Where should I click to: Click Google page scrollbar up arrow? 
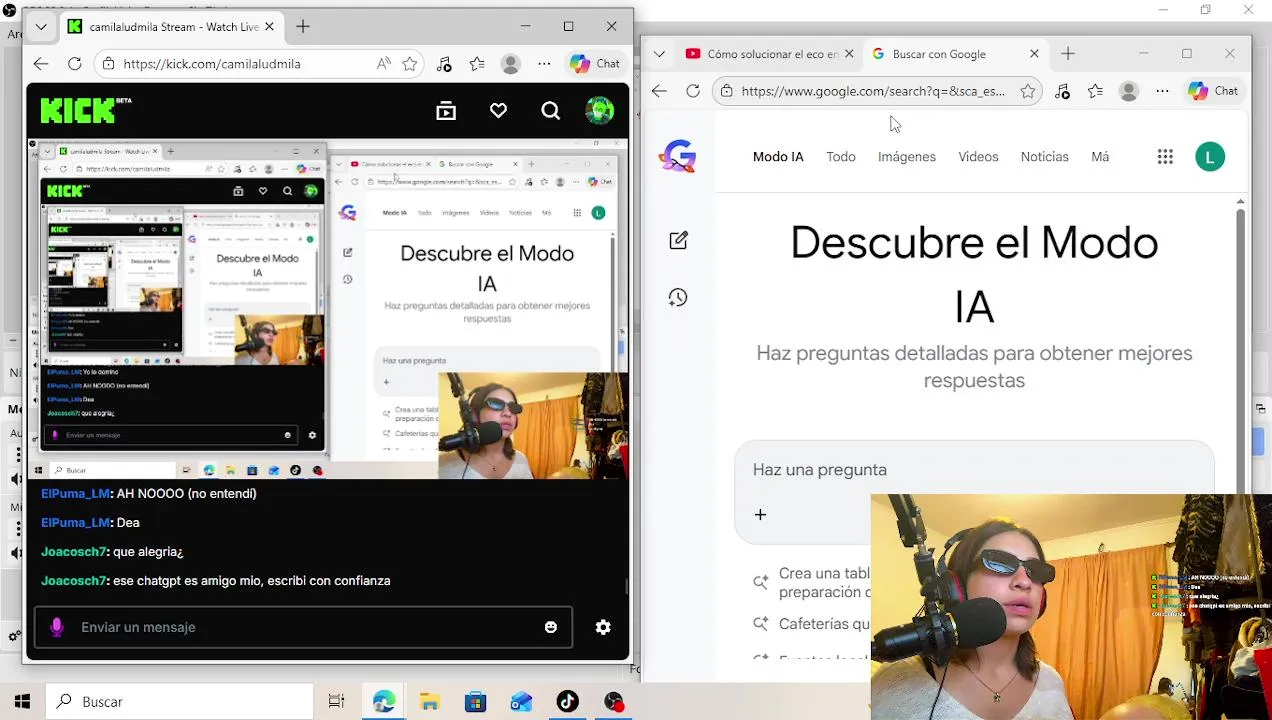[x=1240, y=203]
